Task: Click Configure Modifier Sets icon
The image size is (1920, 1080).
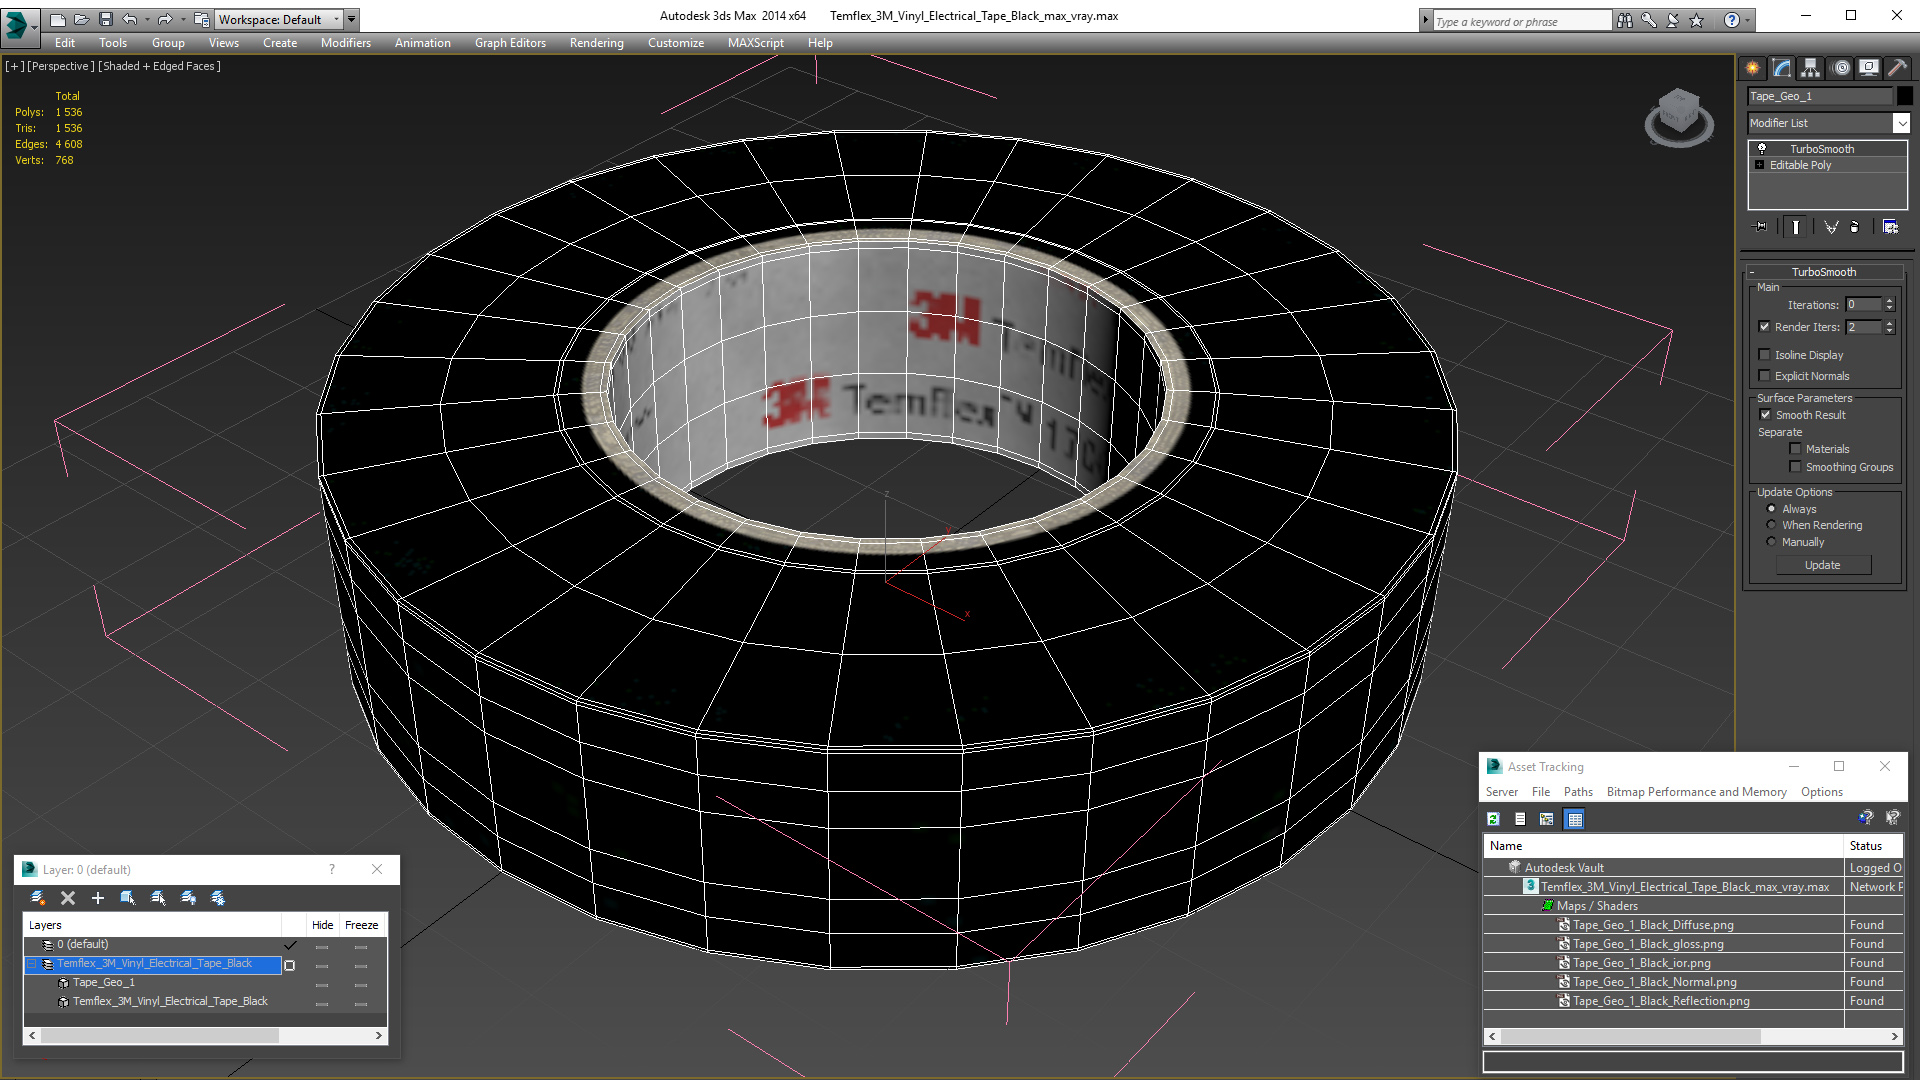Action: (x=1890, y=227)
